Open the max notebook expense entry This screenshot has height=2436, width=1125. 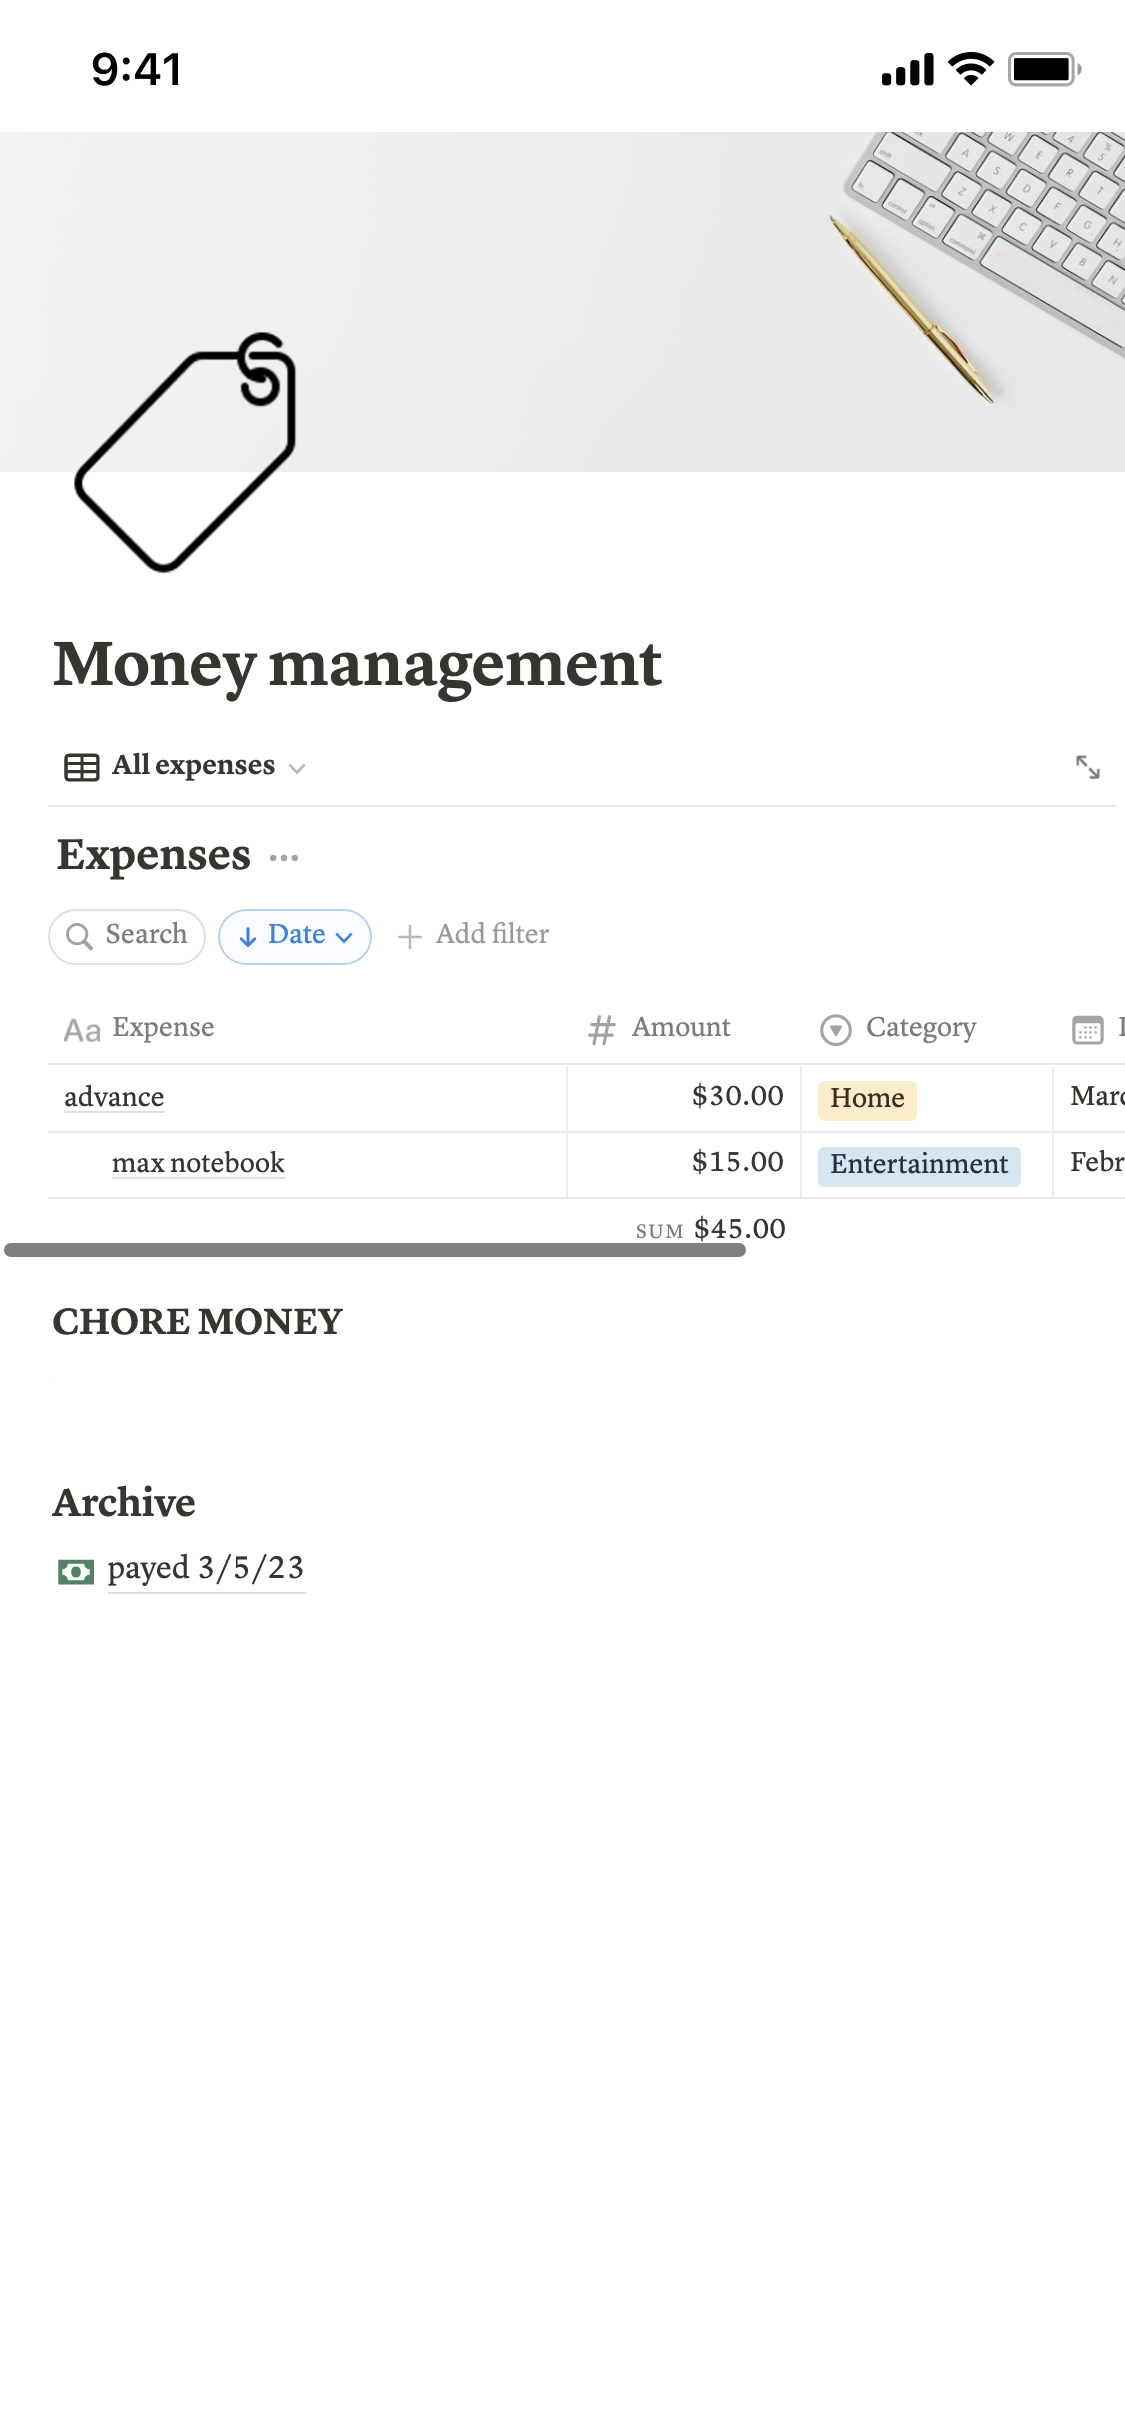coord(198,1164)
